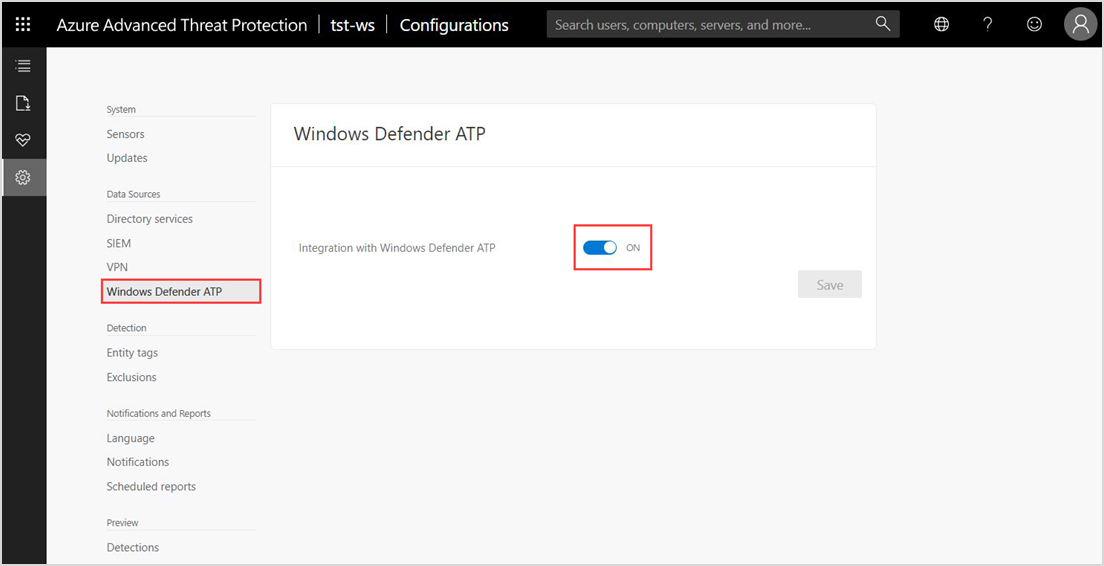Open Sensors settings page
Viewport: 1104px width, 566px height.
125,134
